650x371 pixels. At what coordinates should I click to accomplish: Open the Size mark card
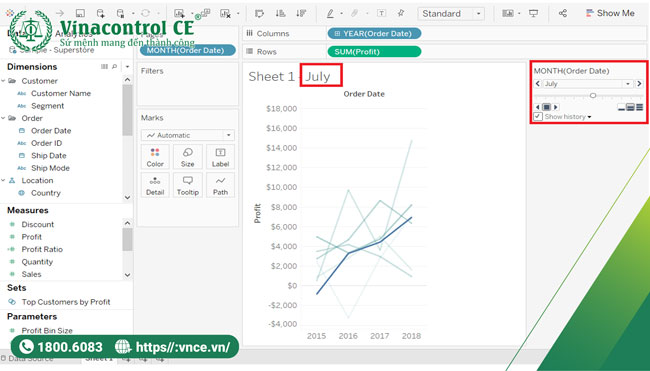point(187,157)
